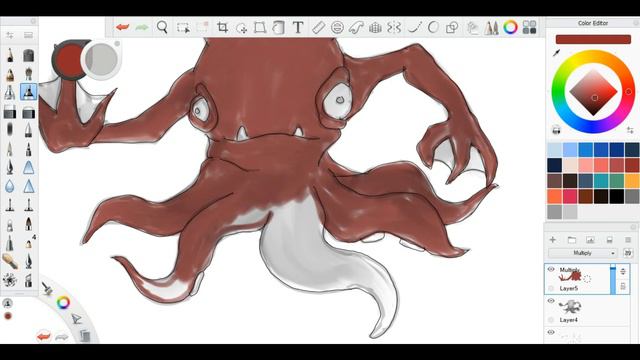Open brush properties sliders icon in palette

click(10, 36)
